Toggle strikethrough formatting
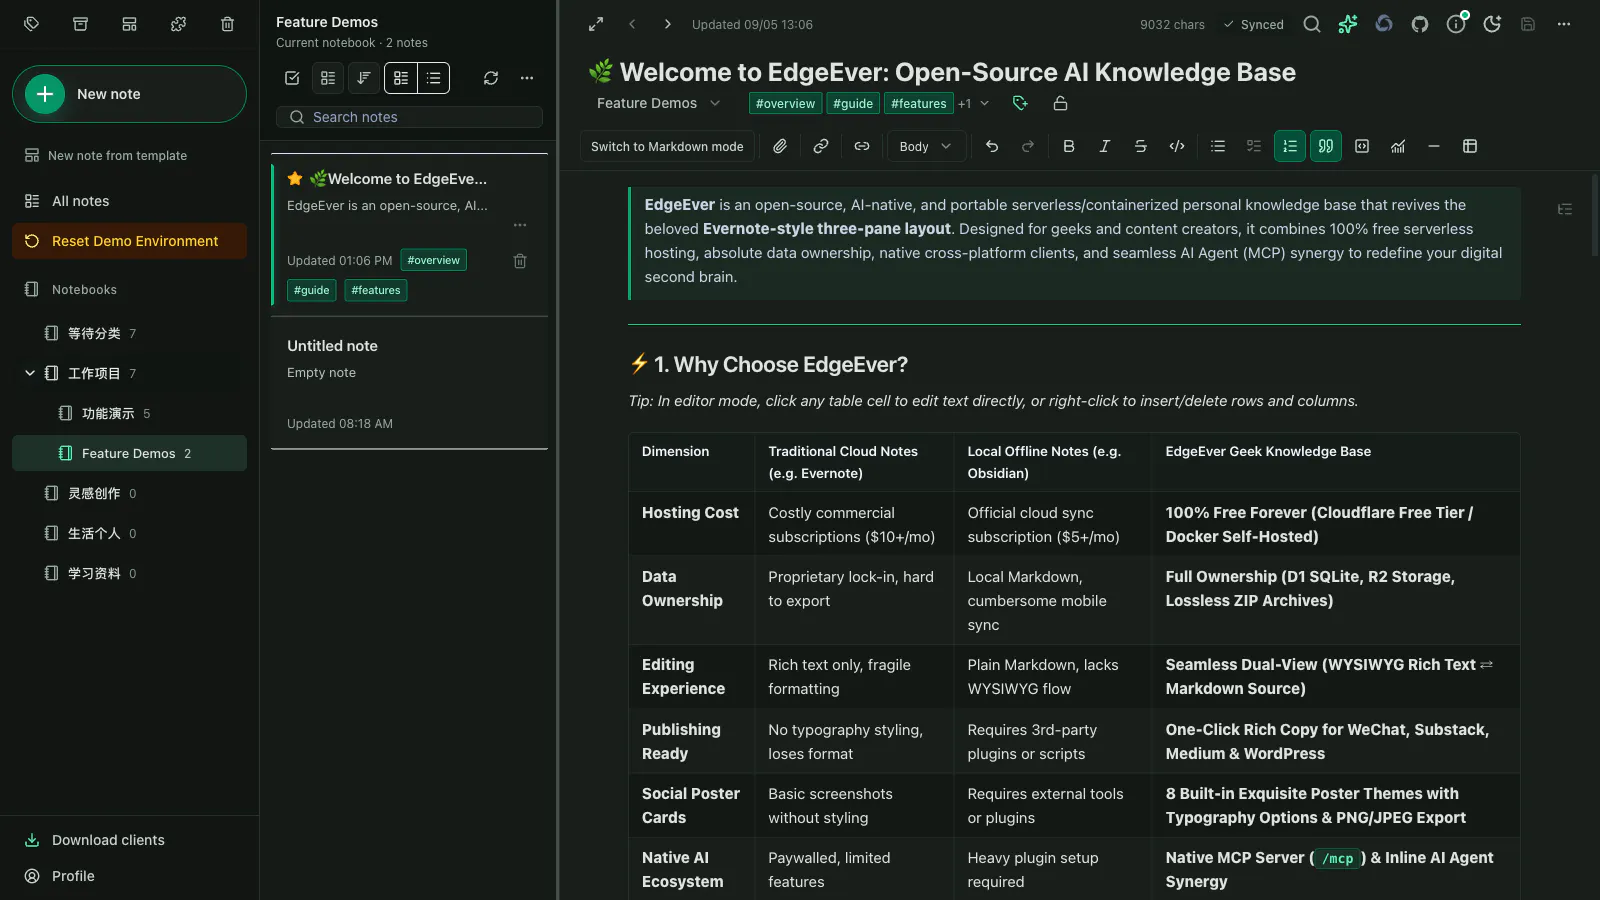 tap(1141, 146)
